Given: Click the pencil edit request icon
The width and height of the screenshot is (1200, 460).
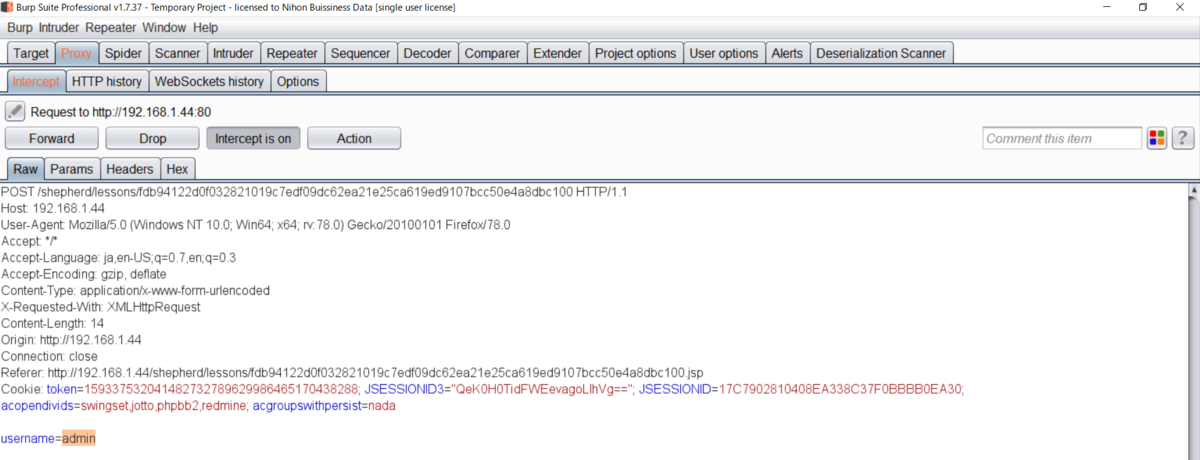Looking at the screenshot, I should pyautogui.click(x=15, y=112).
